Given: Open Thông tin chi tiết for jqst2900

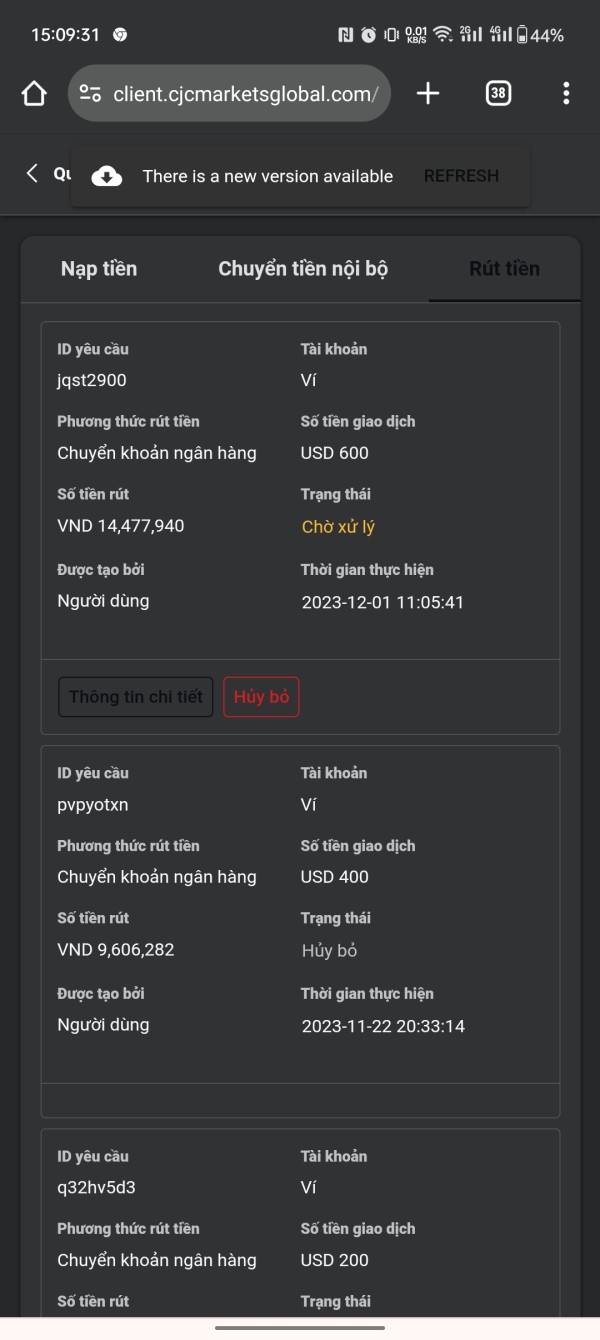Looking at the screenshot, I should [136, 697].
